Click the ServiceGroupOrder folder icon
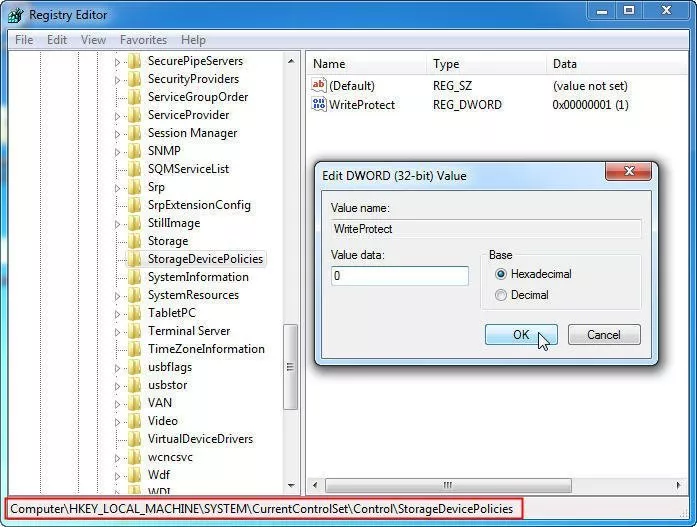The image size is (697, 527). [x=134, y=97]
